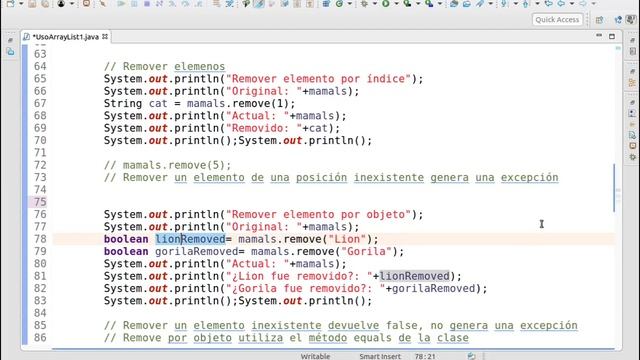
Task: Click the Open Perspective icon
Action: [x=600, y=20]
